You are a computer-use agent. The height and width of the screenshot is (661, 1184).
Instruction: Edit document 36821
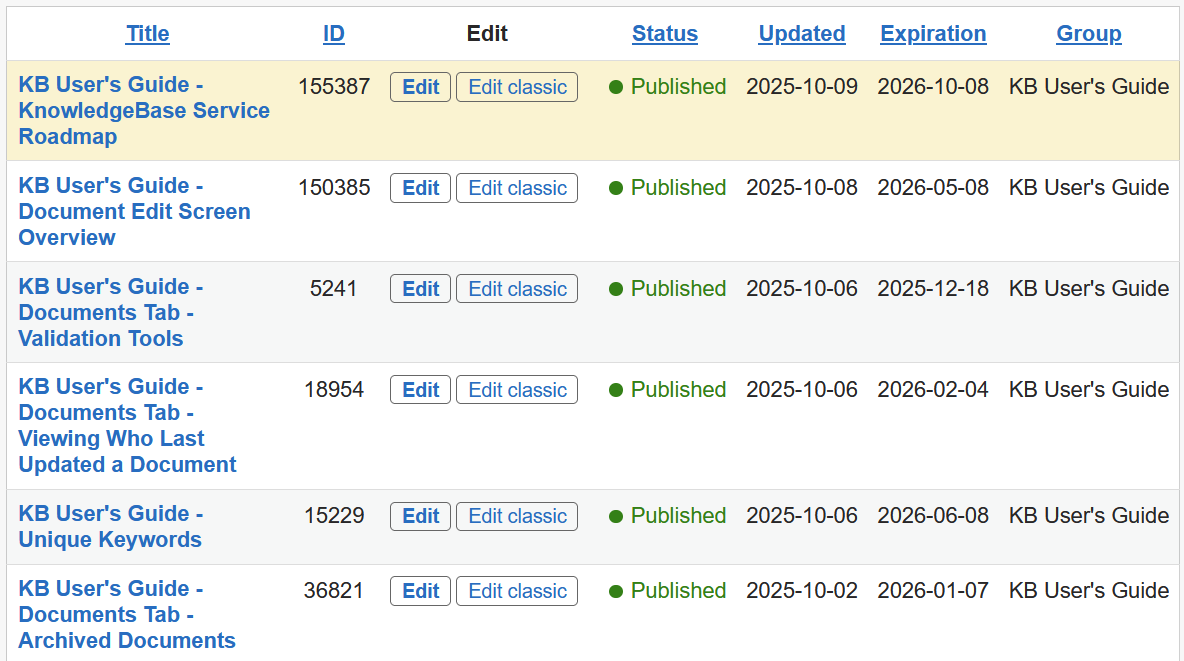click(420, 591)
